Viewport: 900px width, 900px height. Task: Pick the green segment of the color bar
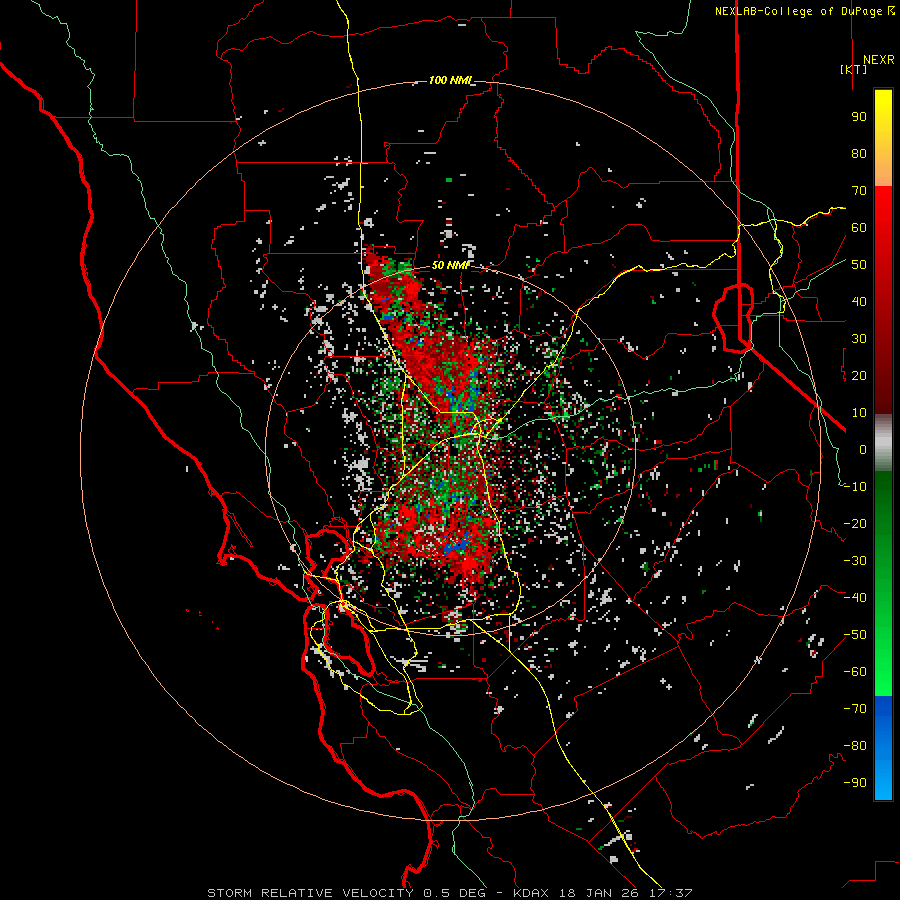point(883,584)
